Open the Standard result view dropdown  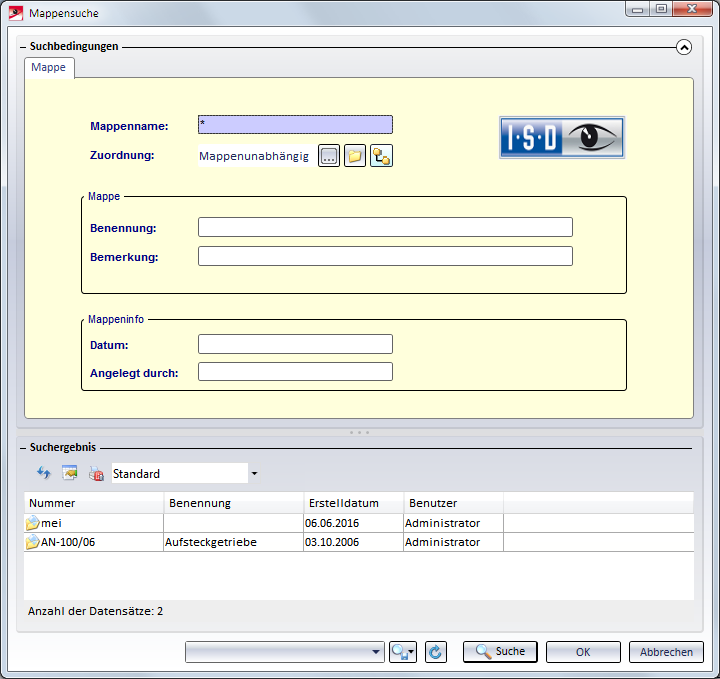click(254, 474)
